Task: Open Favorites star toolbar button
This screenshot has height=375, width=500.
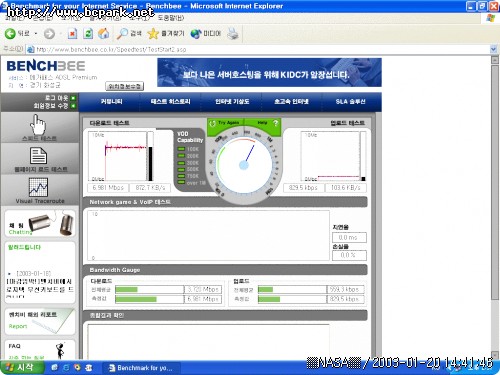Action: (x=166, y=33)
